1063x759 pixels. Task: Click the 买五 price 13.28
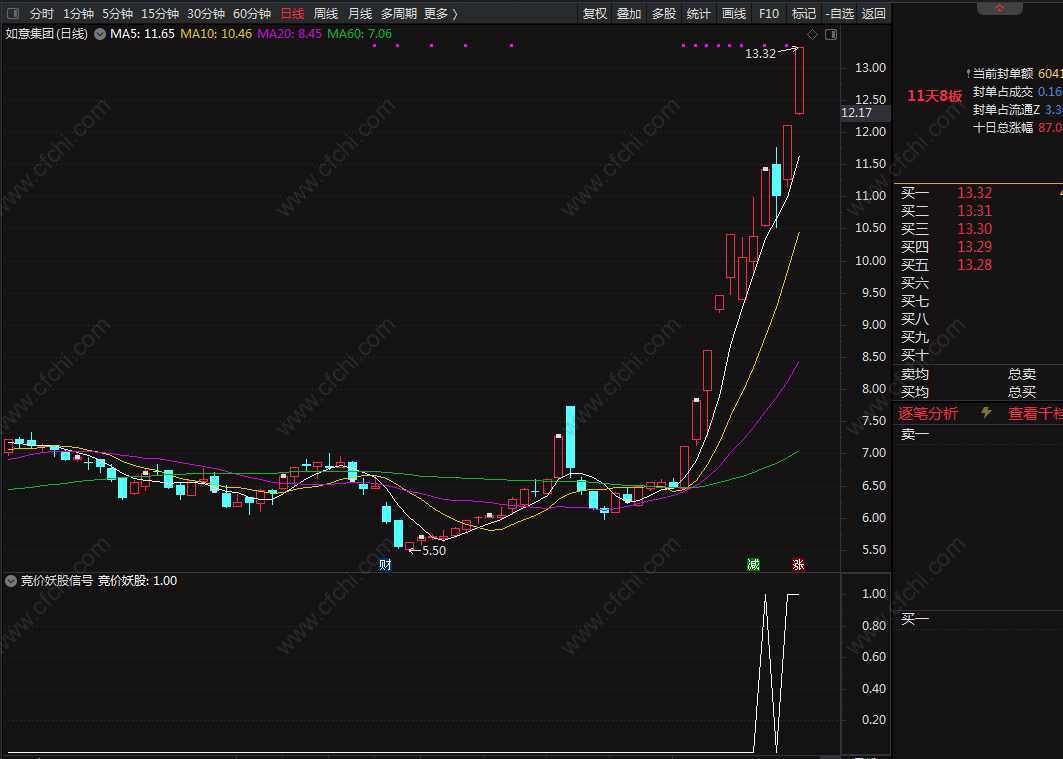tap(974, 265)
